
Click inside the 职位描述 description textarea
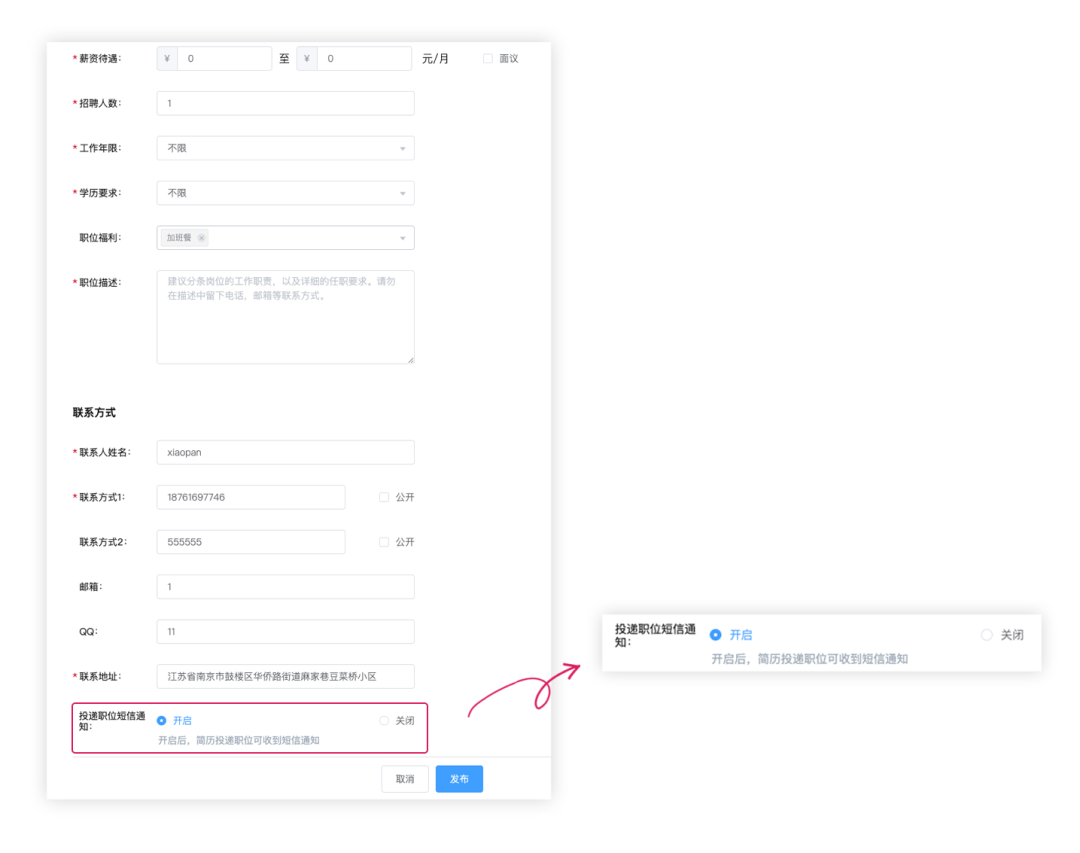(285, 315)
